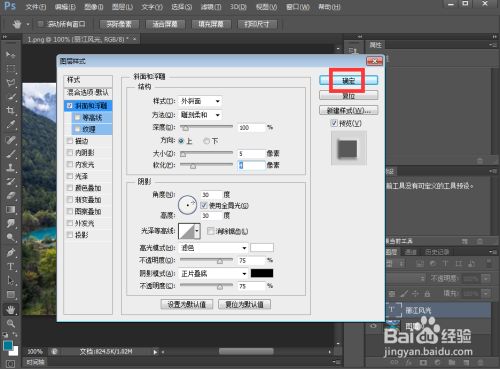Open the 图像 menu
Viewport: 500px width, 369px height.
[x=94, y=7]
